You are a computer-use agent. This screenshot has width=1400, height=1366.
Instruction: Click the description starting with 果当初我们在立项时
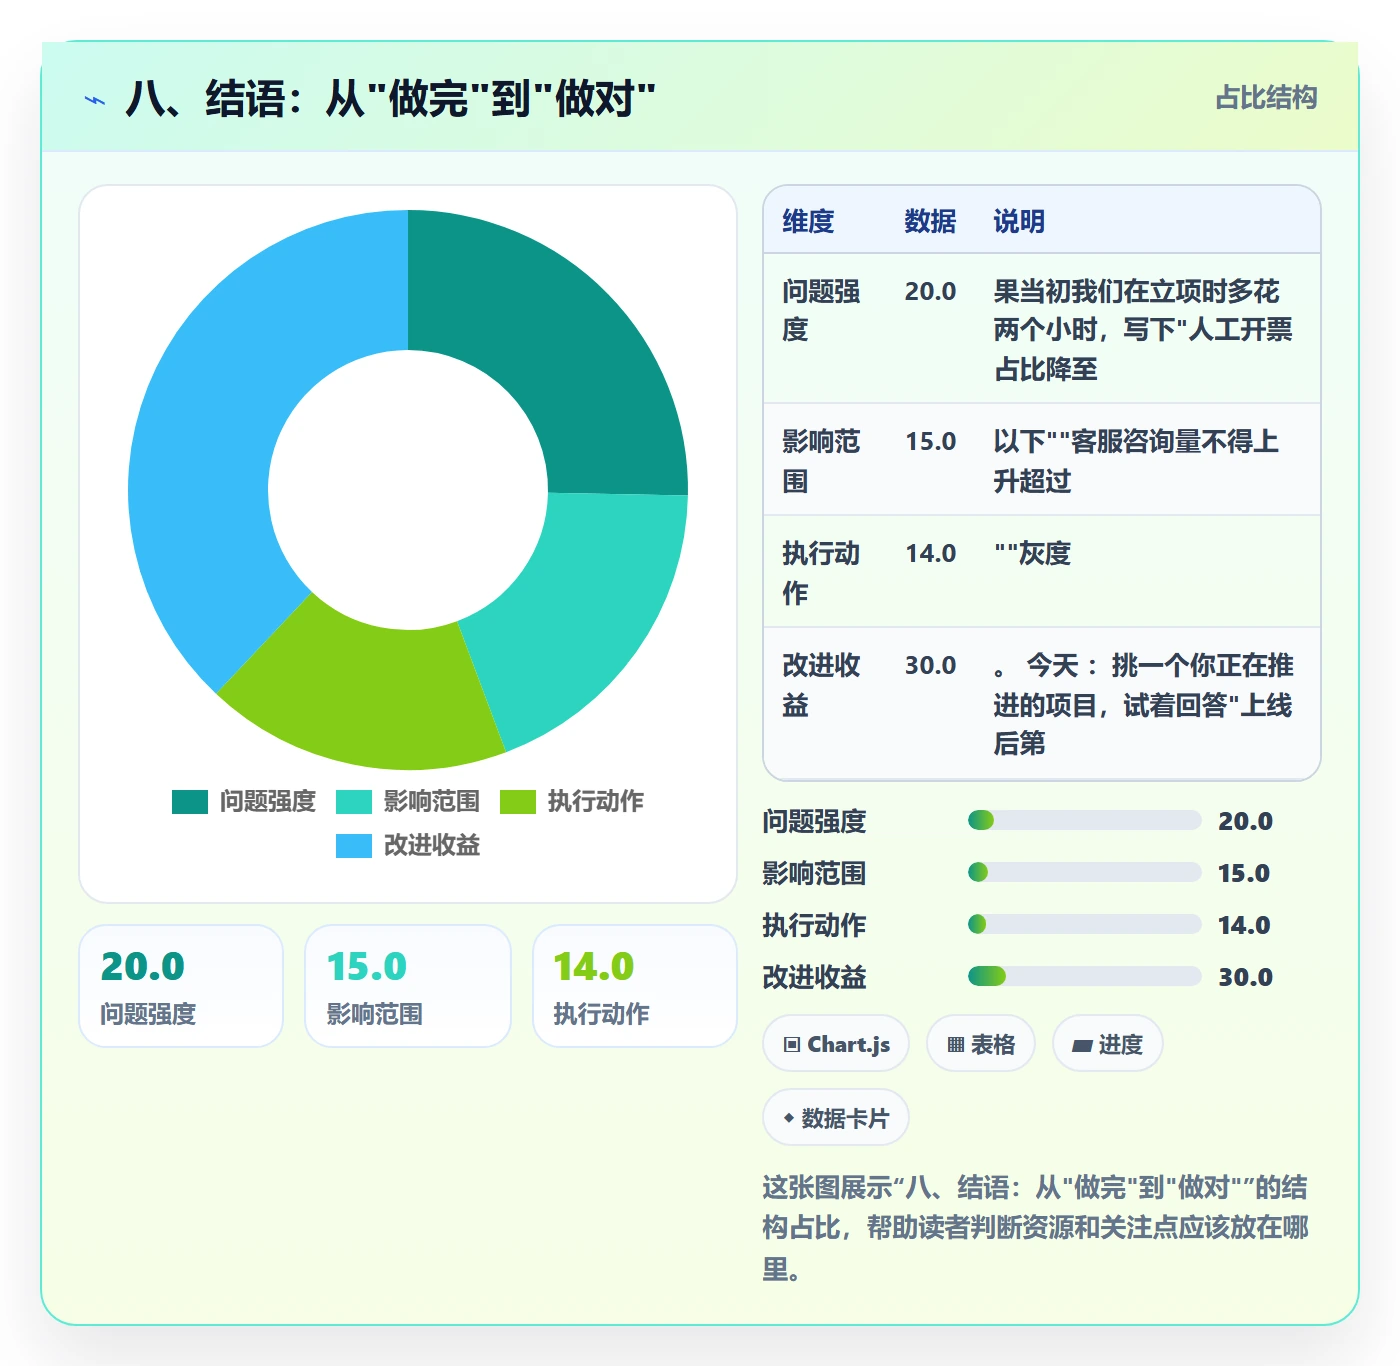pos(1143,330)
